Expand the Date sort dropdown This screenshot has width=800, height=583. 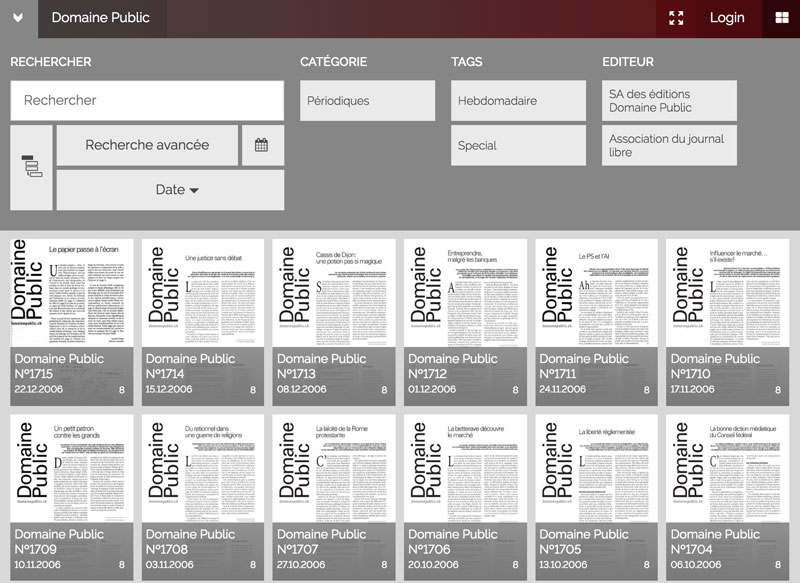pyautogui.click(x=170, y=190)
